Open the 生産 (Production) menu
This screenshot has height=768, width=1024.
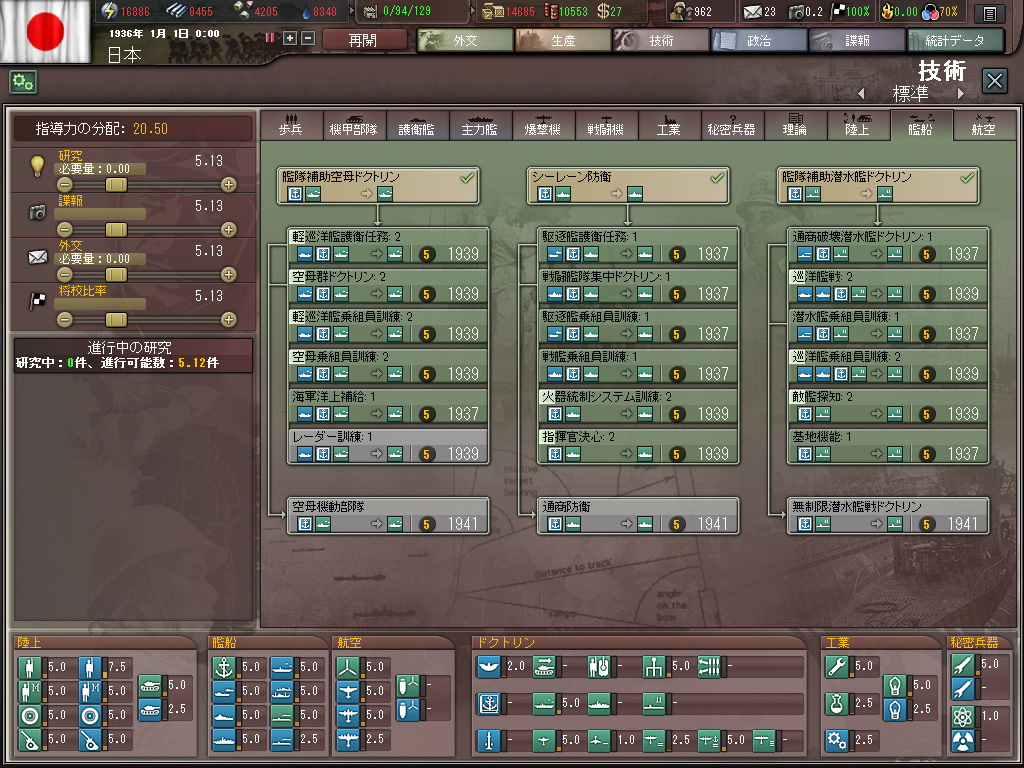(x=563, y=40)
